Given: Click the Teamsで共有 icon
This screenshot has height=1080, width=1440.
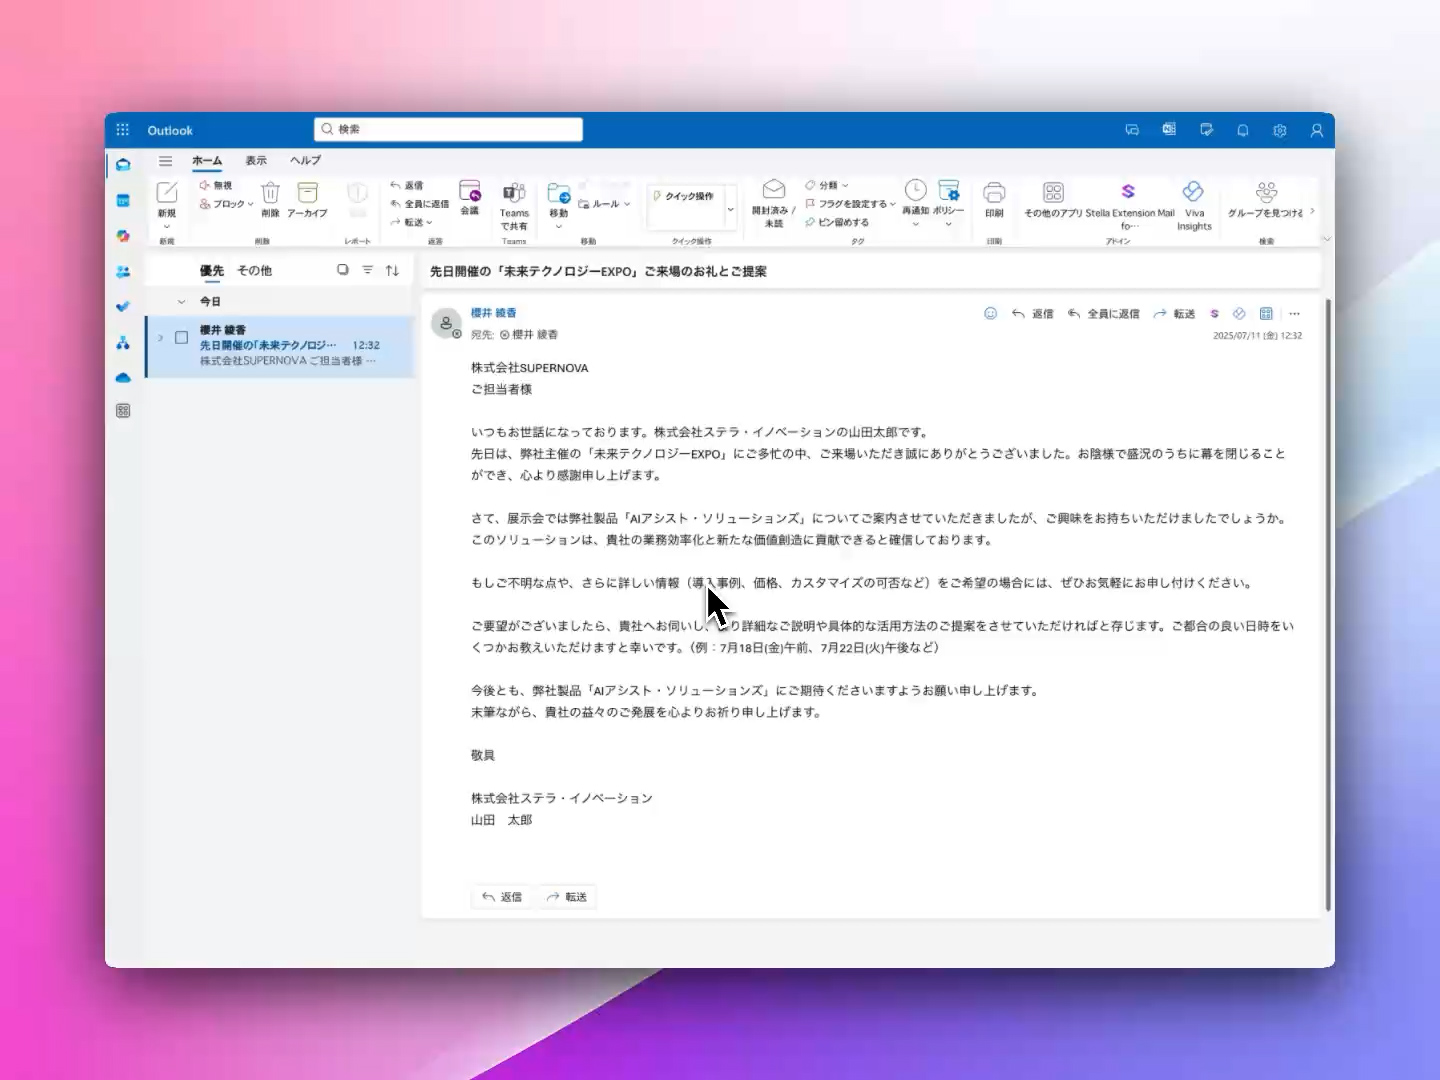Looking at the screenshot, I should click(514, 192).
